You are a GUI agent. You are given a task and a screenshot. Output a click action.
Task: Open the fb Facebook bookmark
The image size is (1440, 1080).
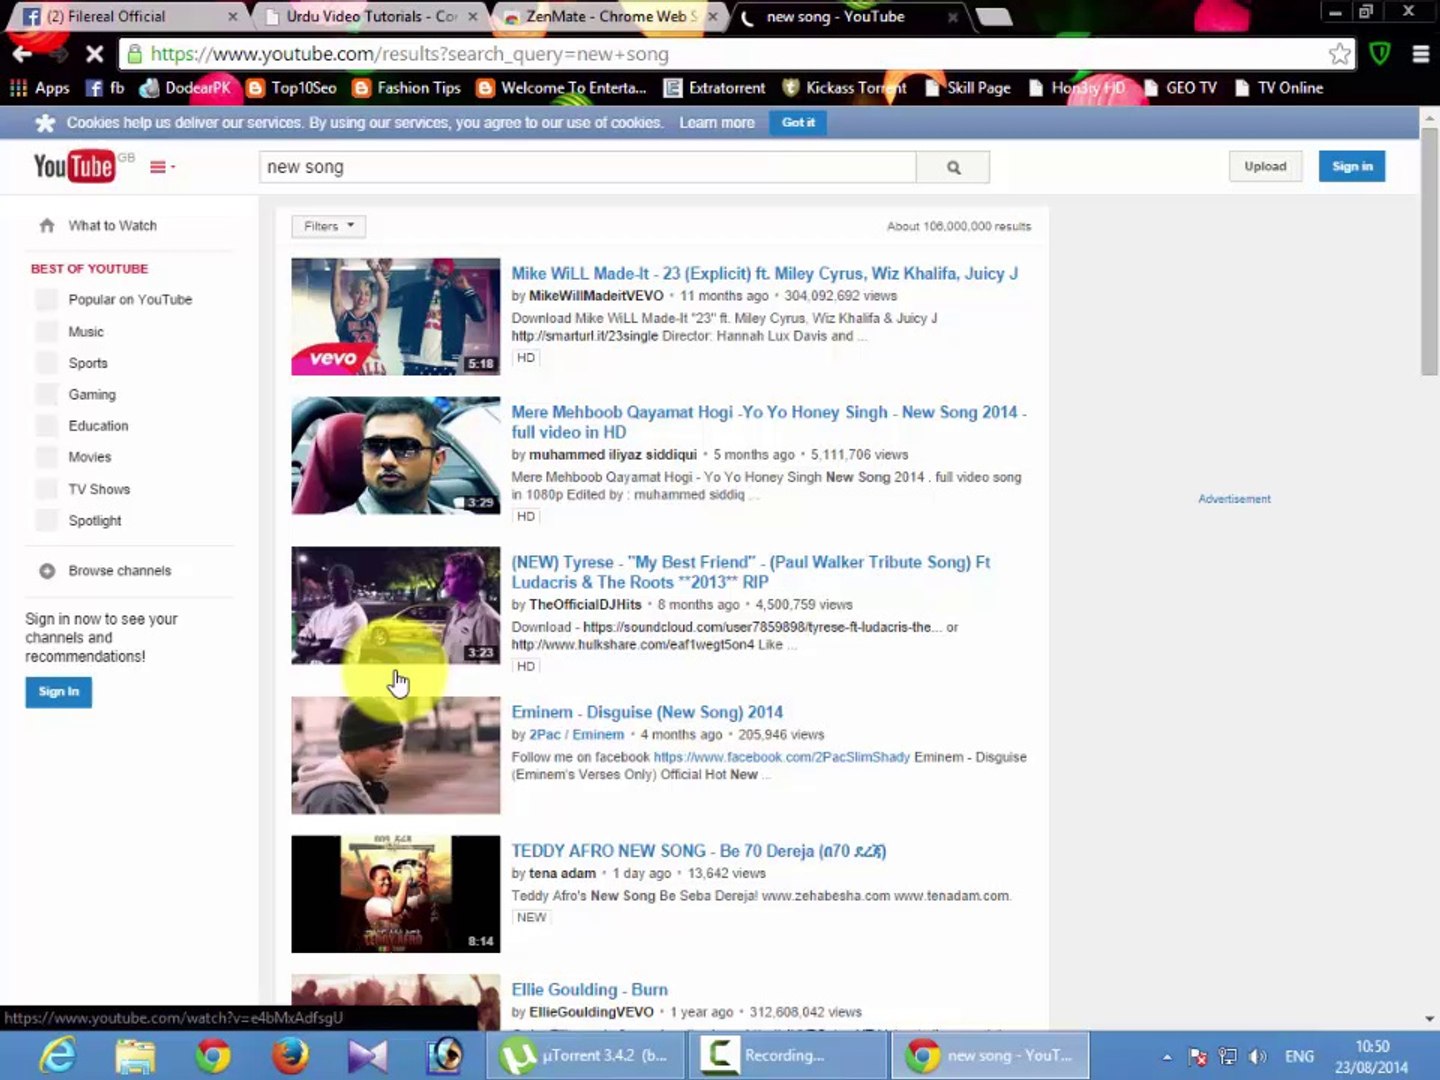tap(105, 88)
